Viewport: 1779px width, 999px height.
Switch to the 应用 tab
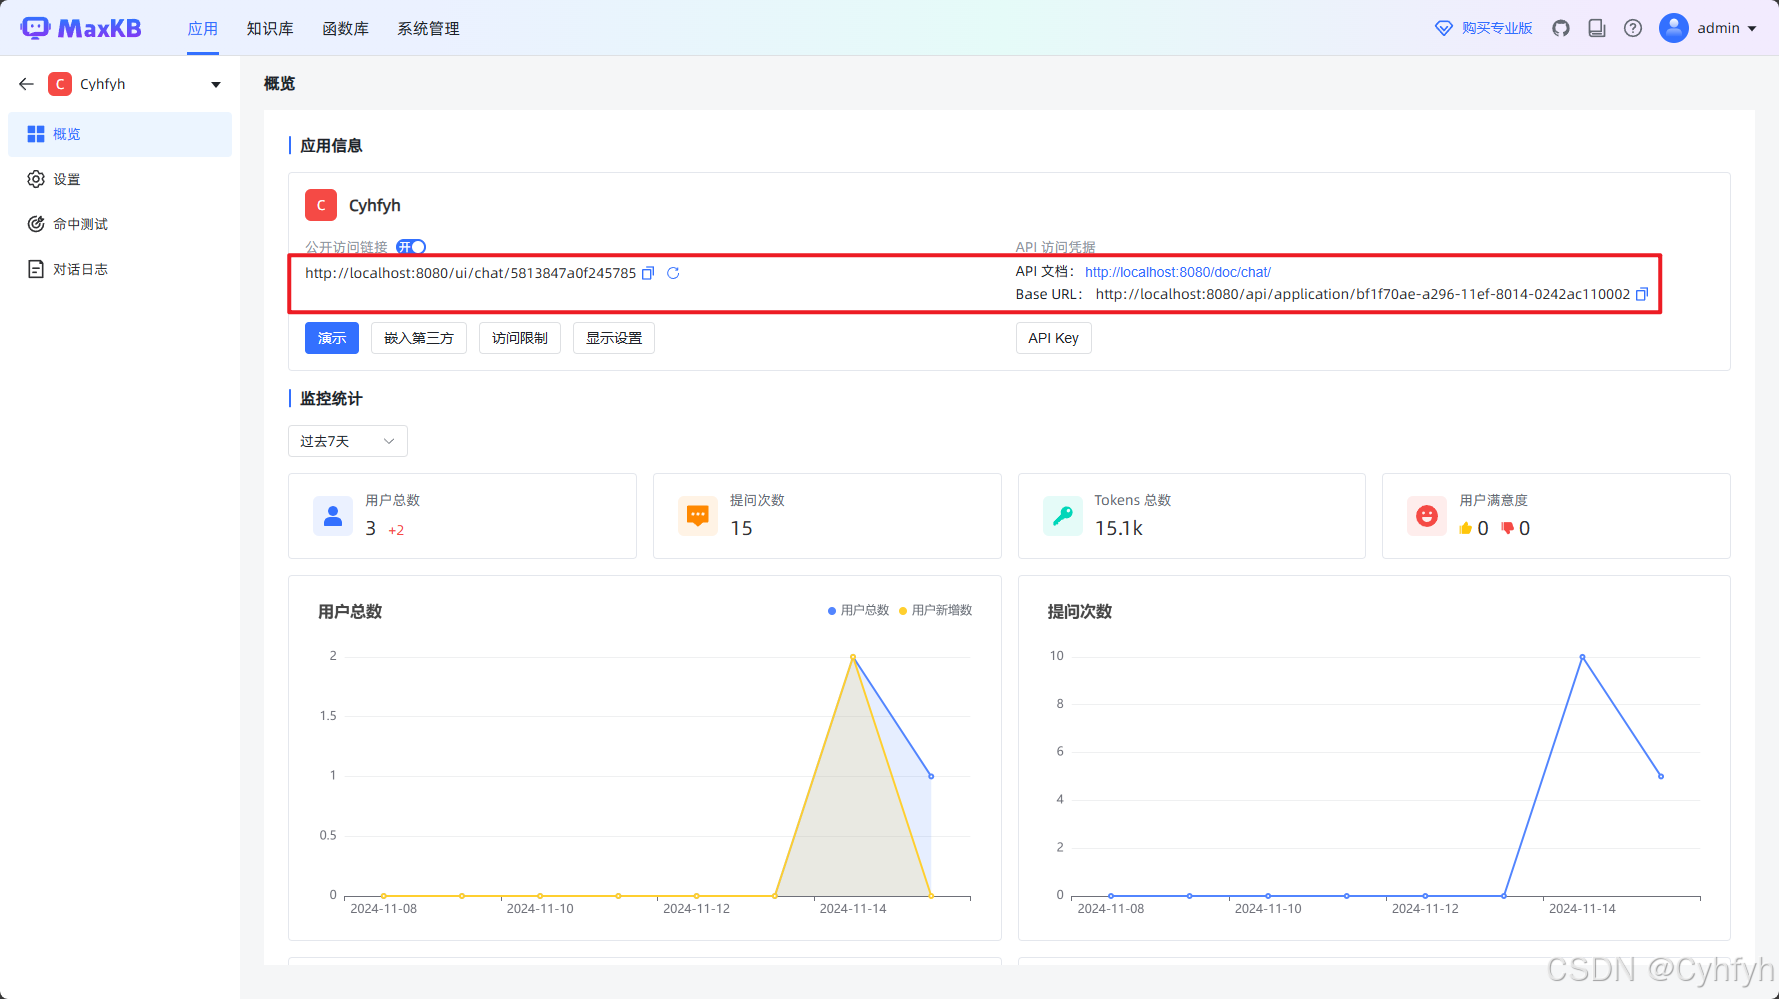(203, 28)
